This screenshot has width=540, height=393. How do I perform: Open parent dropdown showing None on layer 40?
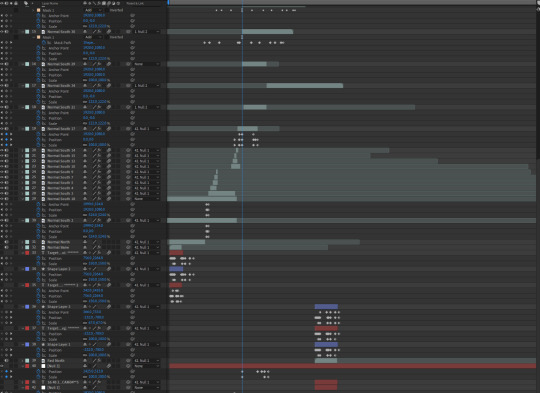147,366
